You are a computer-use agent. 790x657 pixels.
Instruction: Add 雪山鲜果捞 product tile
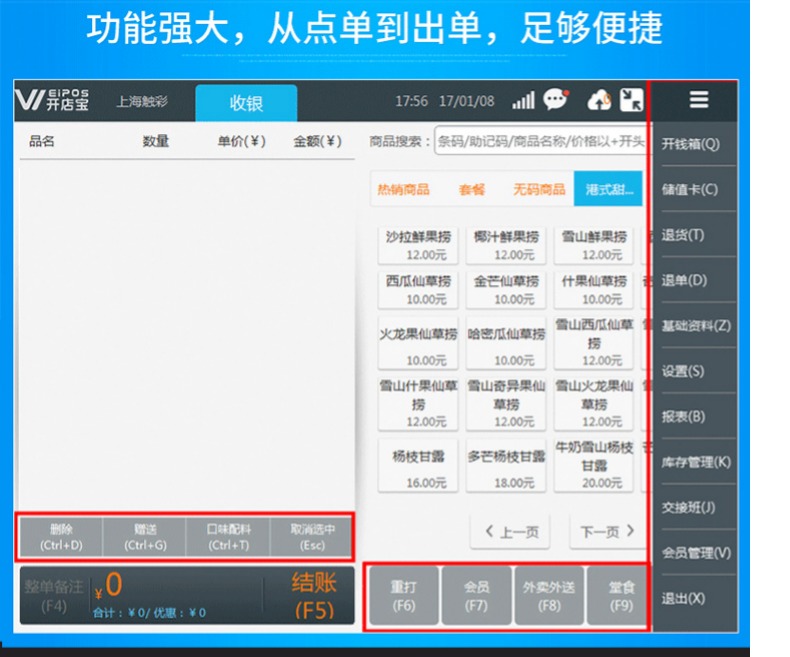pos(594,245)
